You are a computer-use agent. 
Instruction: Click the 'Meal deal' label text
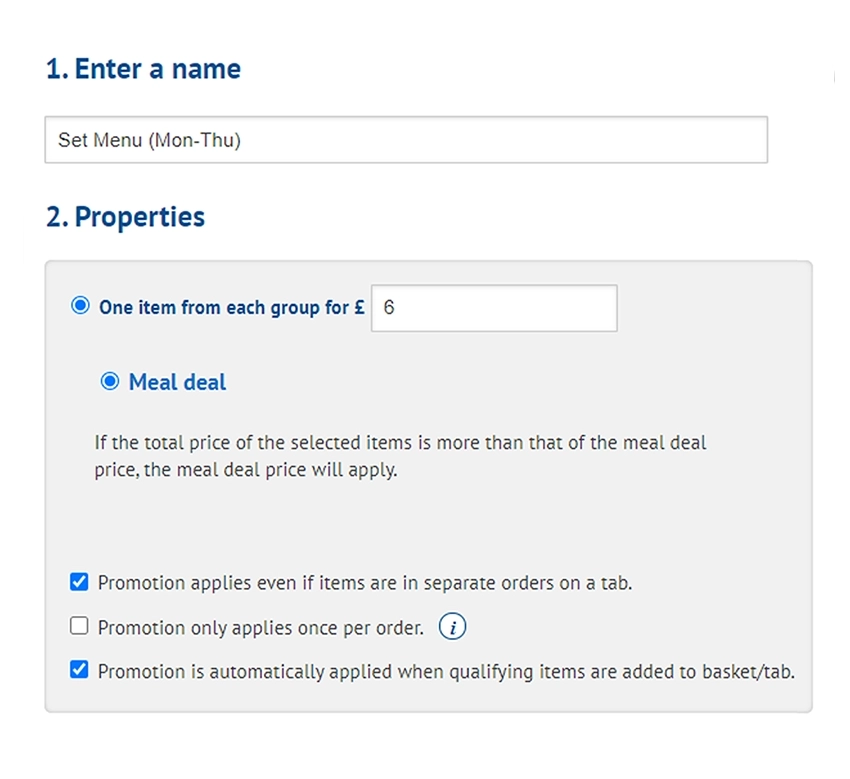coord(177,382)
